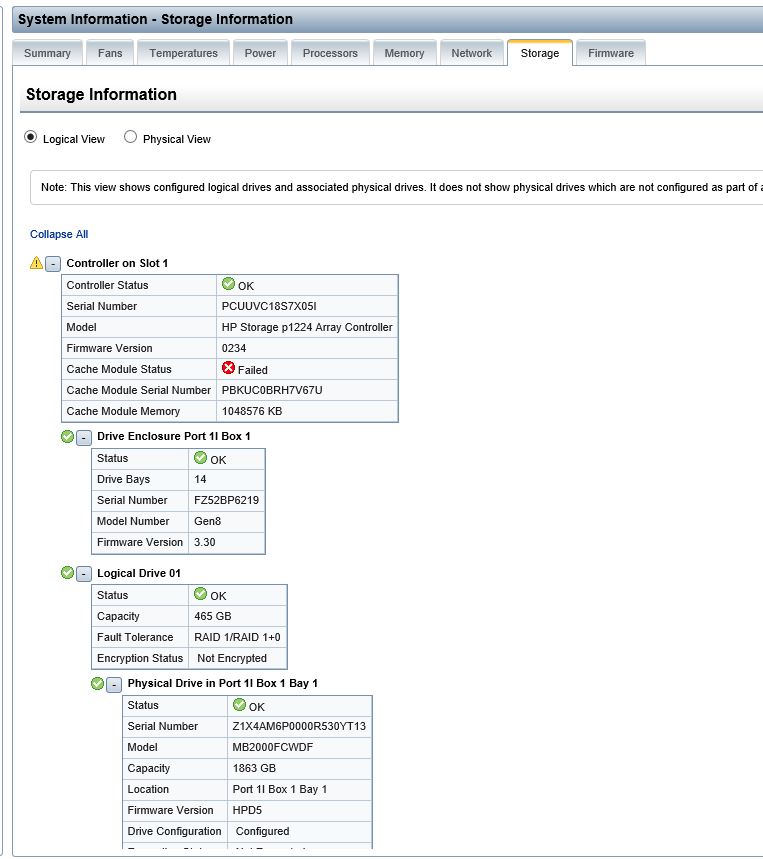Collapse the Logical Drive 01 section

pyautogui.click(x=84, y=574)
